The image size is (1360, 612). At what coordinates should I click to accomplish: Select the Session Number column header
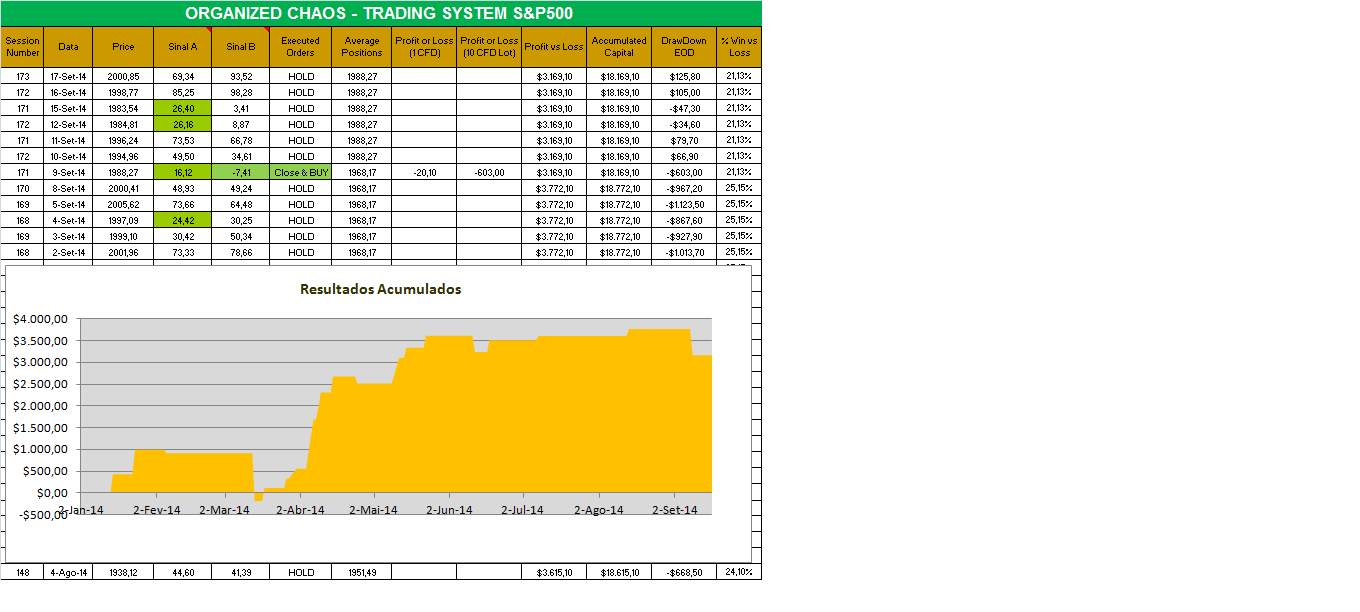[23, 47]
